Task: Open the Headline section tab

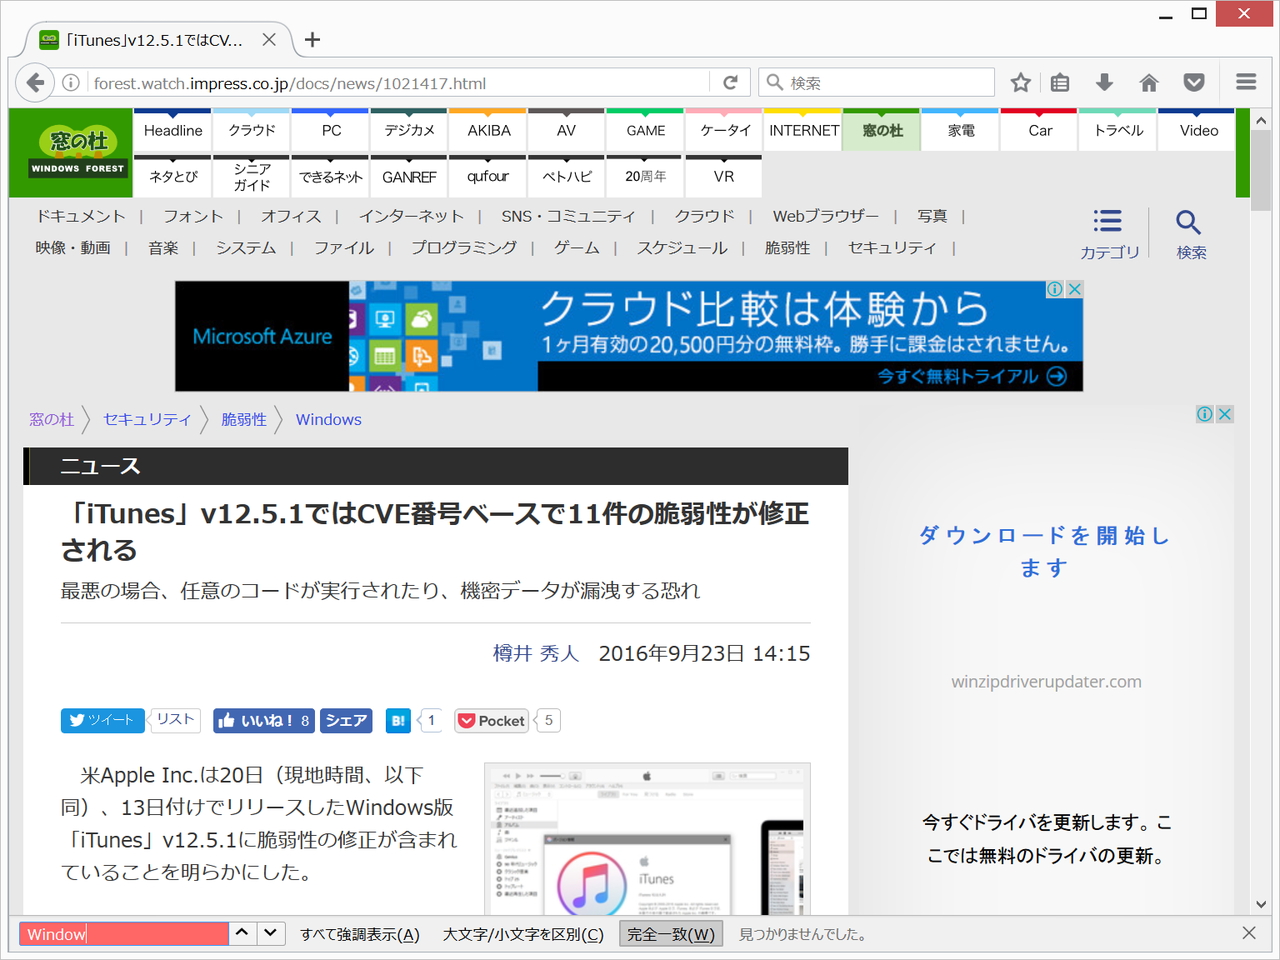Action: click(171, 130)
